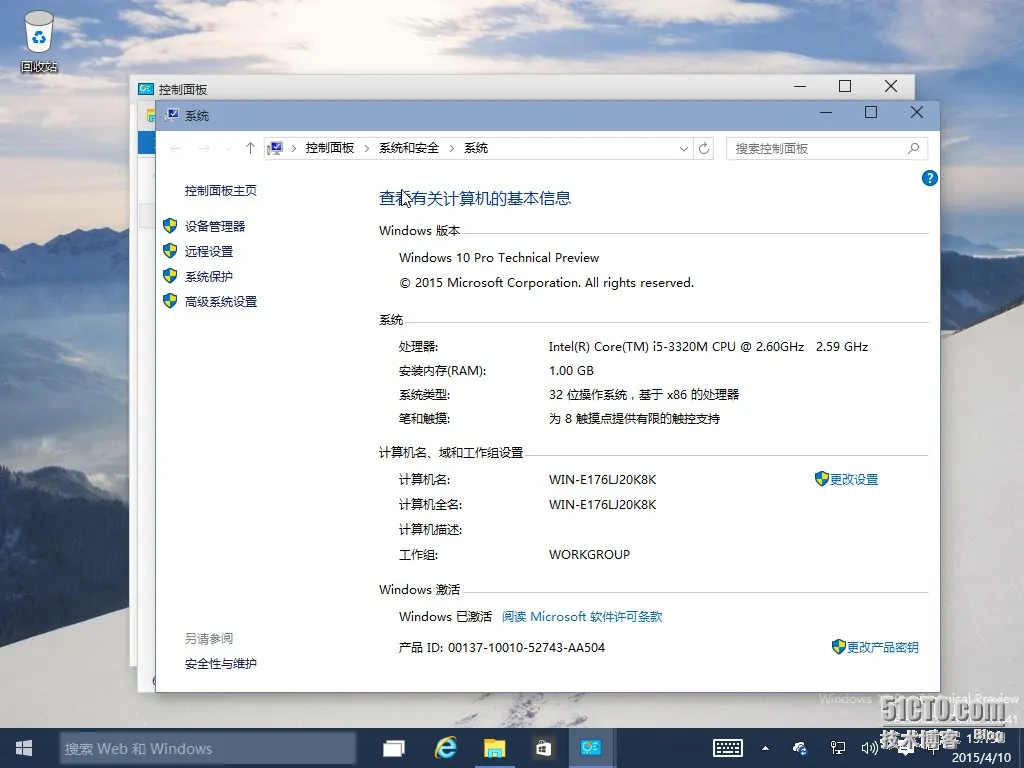The image size is (1024, 768).
Task: Expand chevron after 系统和安全 breadcrumb
Action: (451, 148)
